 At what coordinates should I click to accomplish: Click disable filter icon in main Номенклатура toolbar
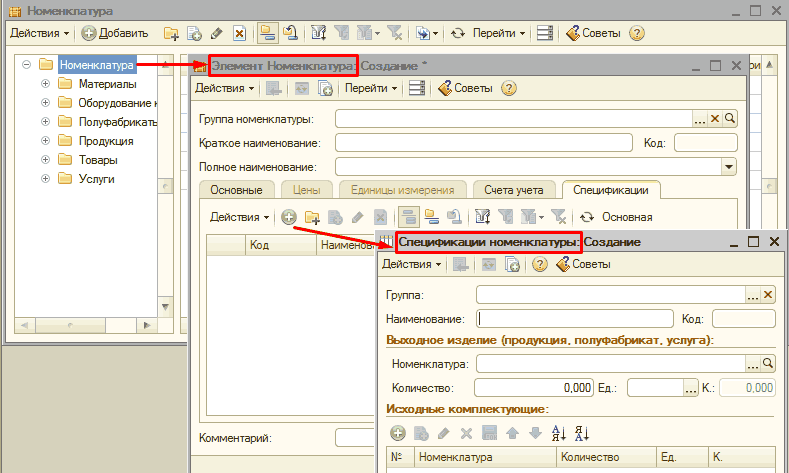click(x=395, y=34)
